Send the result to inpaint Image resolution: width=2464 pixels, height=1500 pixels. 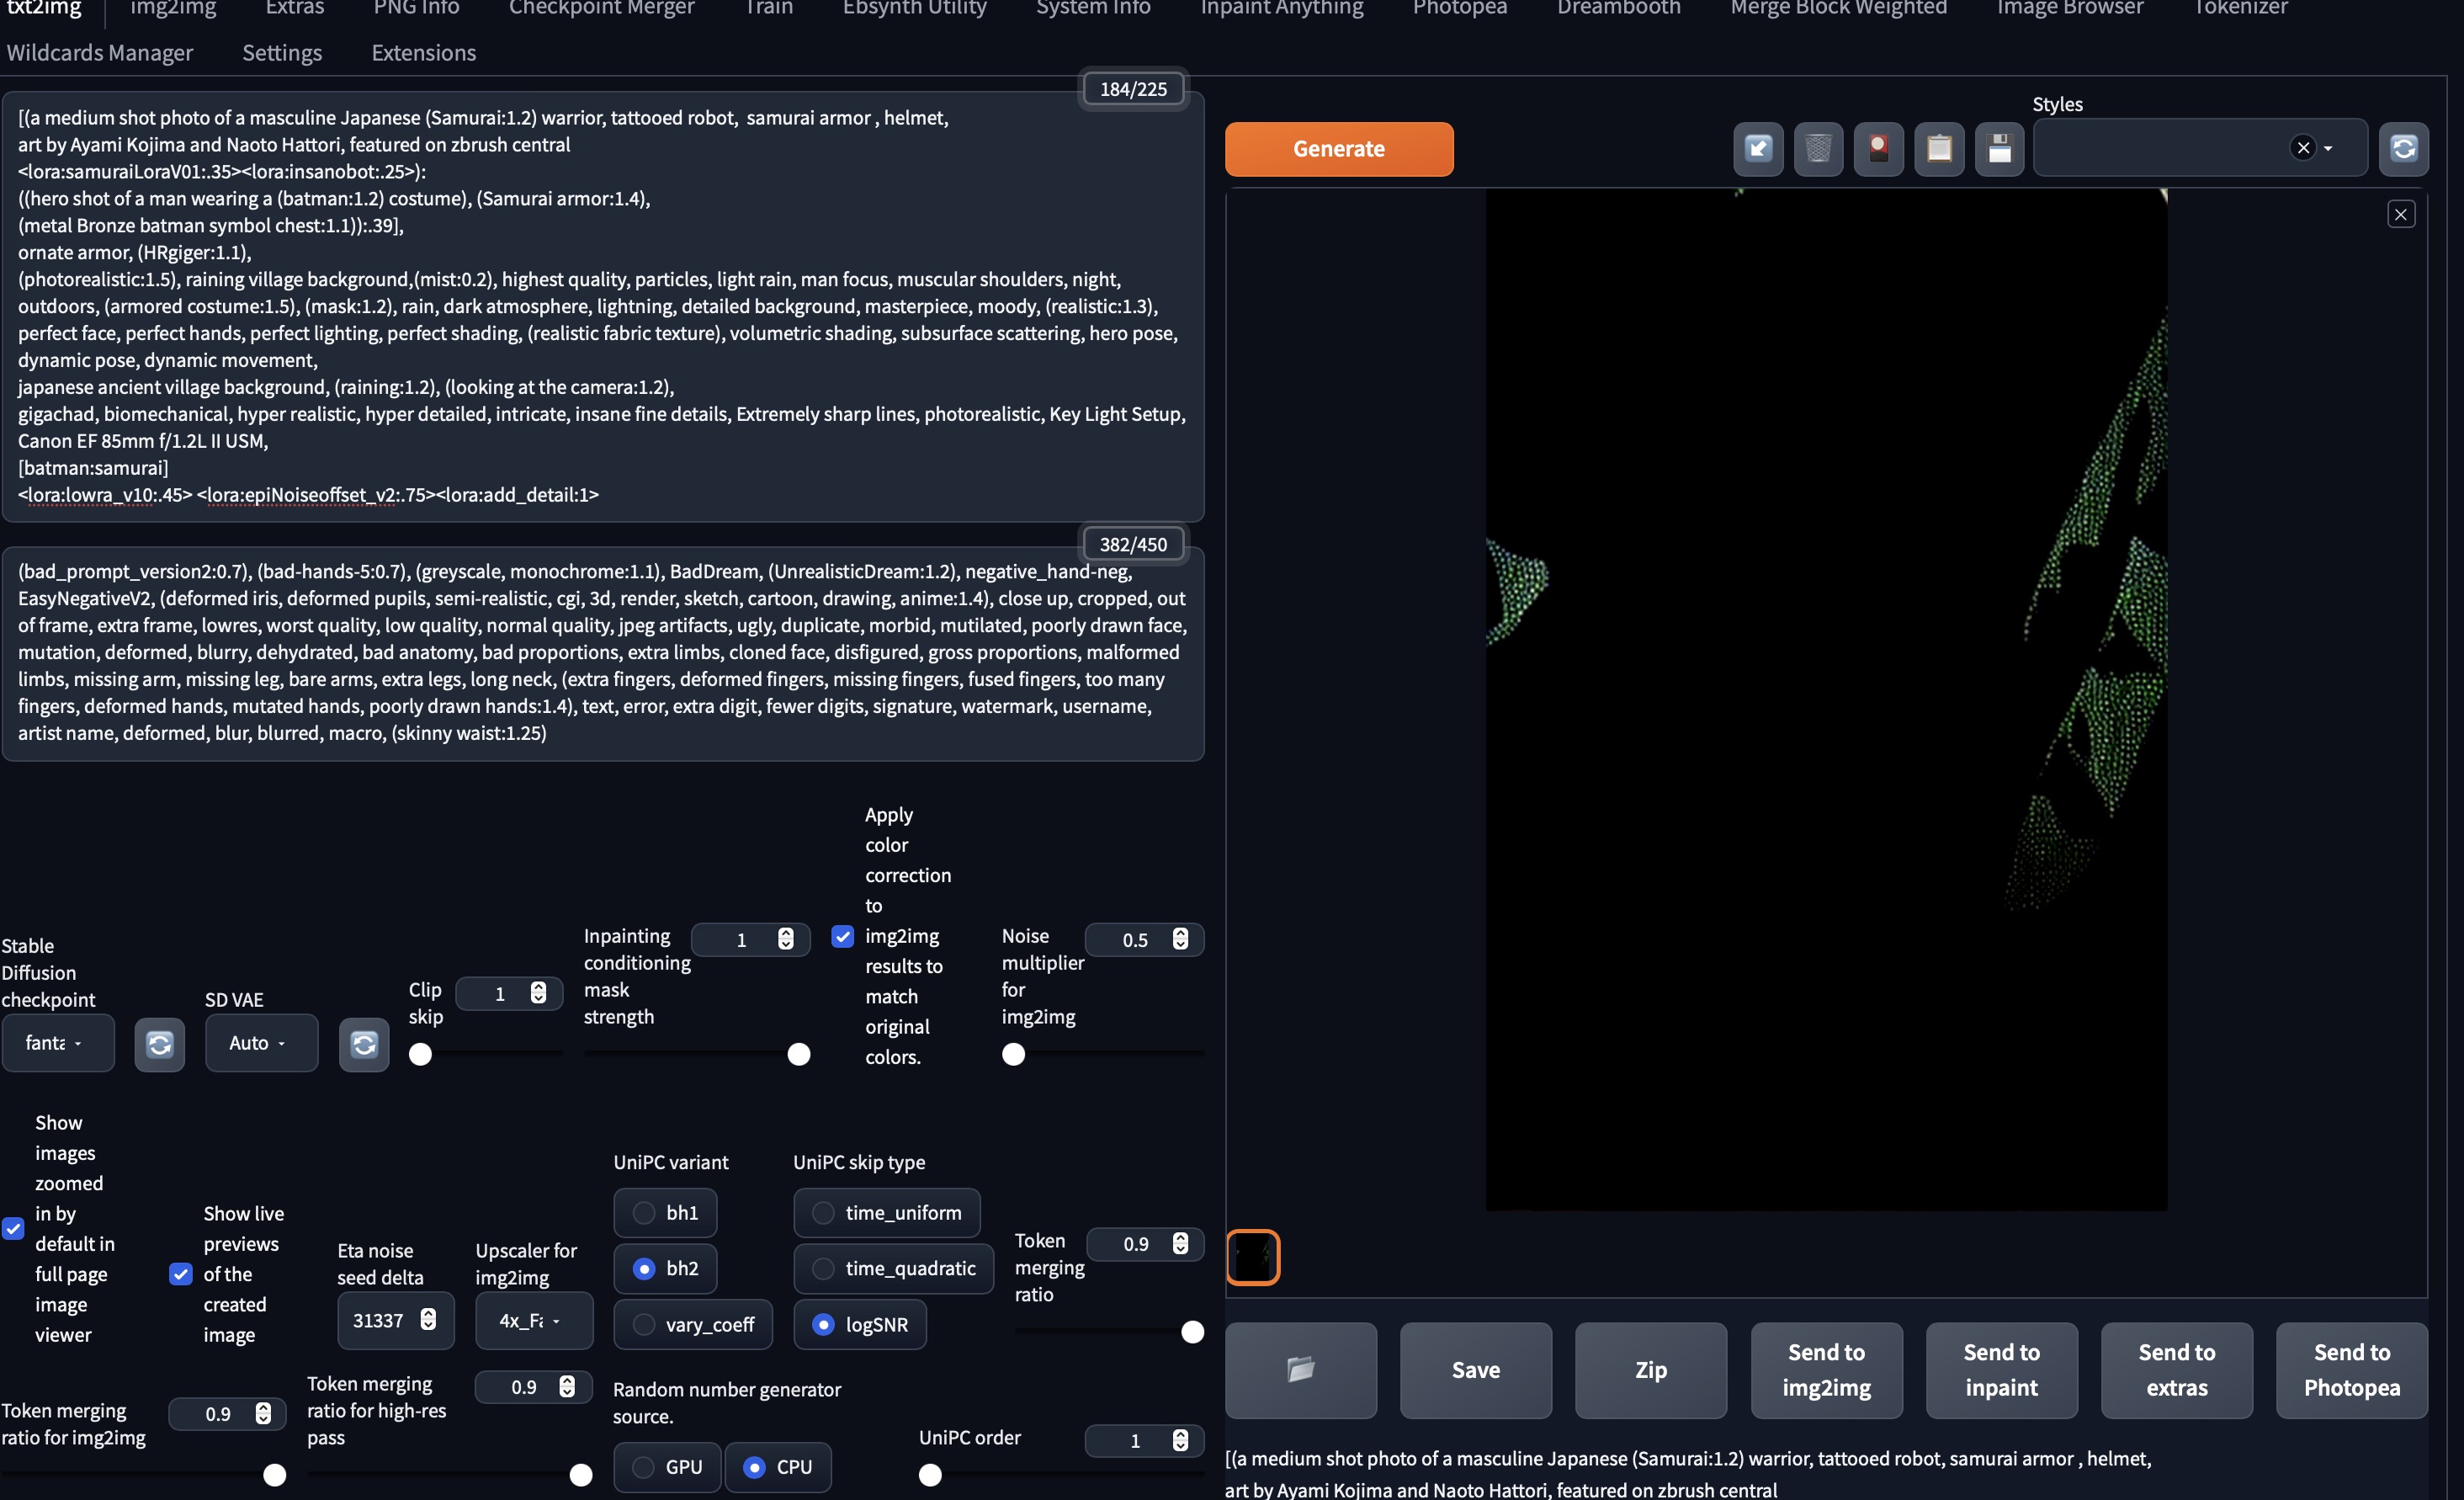[x=2001, y=1370]
